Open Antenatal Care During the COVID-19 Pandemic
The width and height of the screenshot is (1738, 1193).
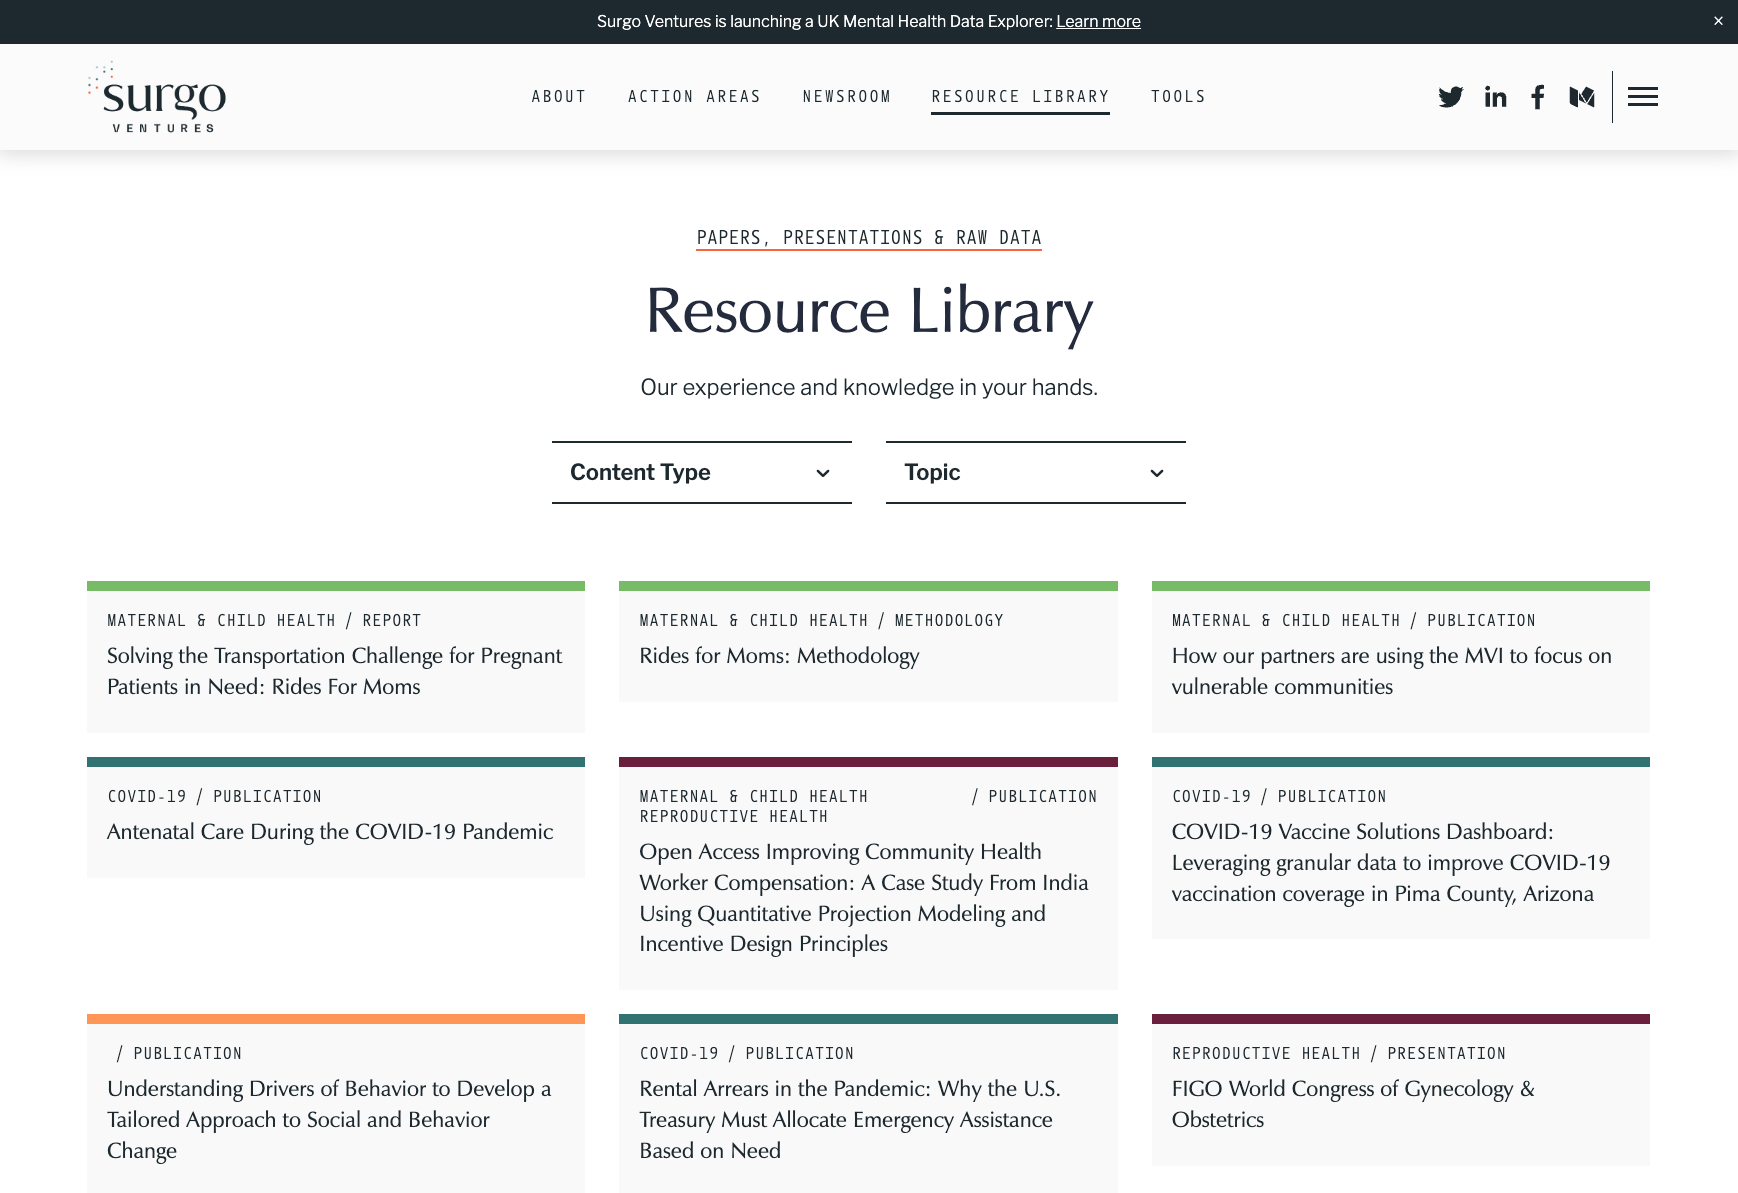(x=330, y=832)
